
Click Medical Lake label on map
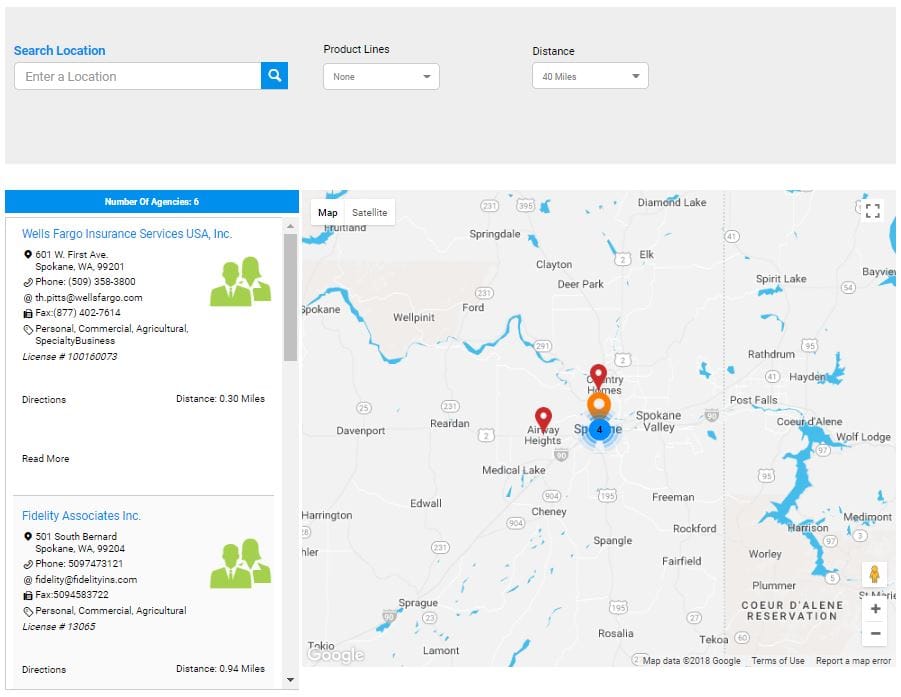(514, 470)
